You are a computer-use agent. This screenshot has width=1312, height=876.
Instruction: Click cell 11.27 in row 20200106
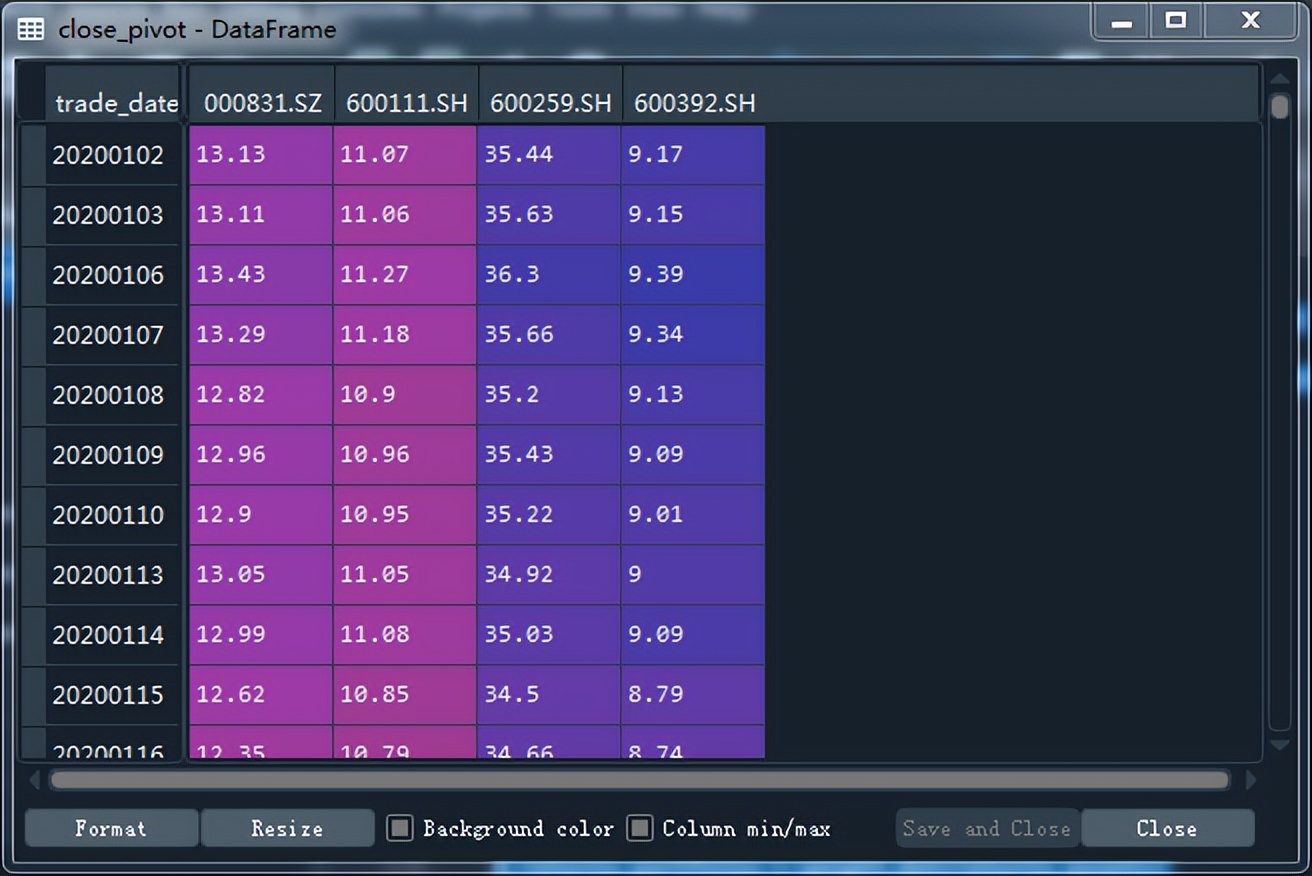(x=405, y=275)
